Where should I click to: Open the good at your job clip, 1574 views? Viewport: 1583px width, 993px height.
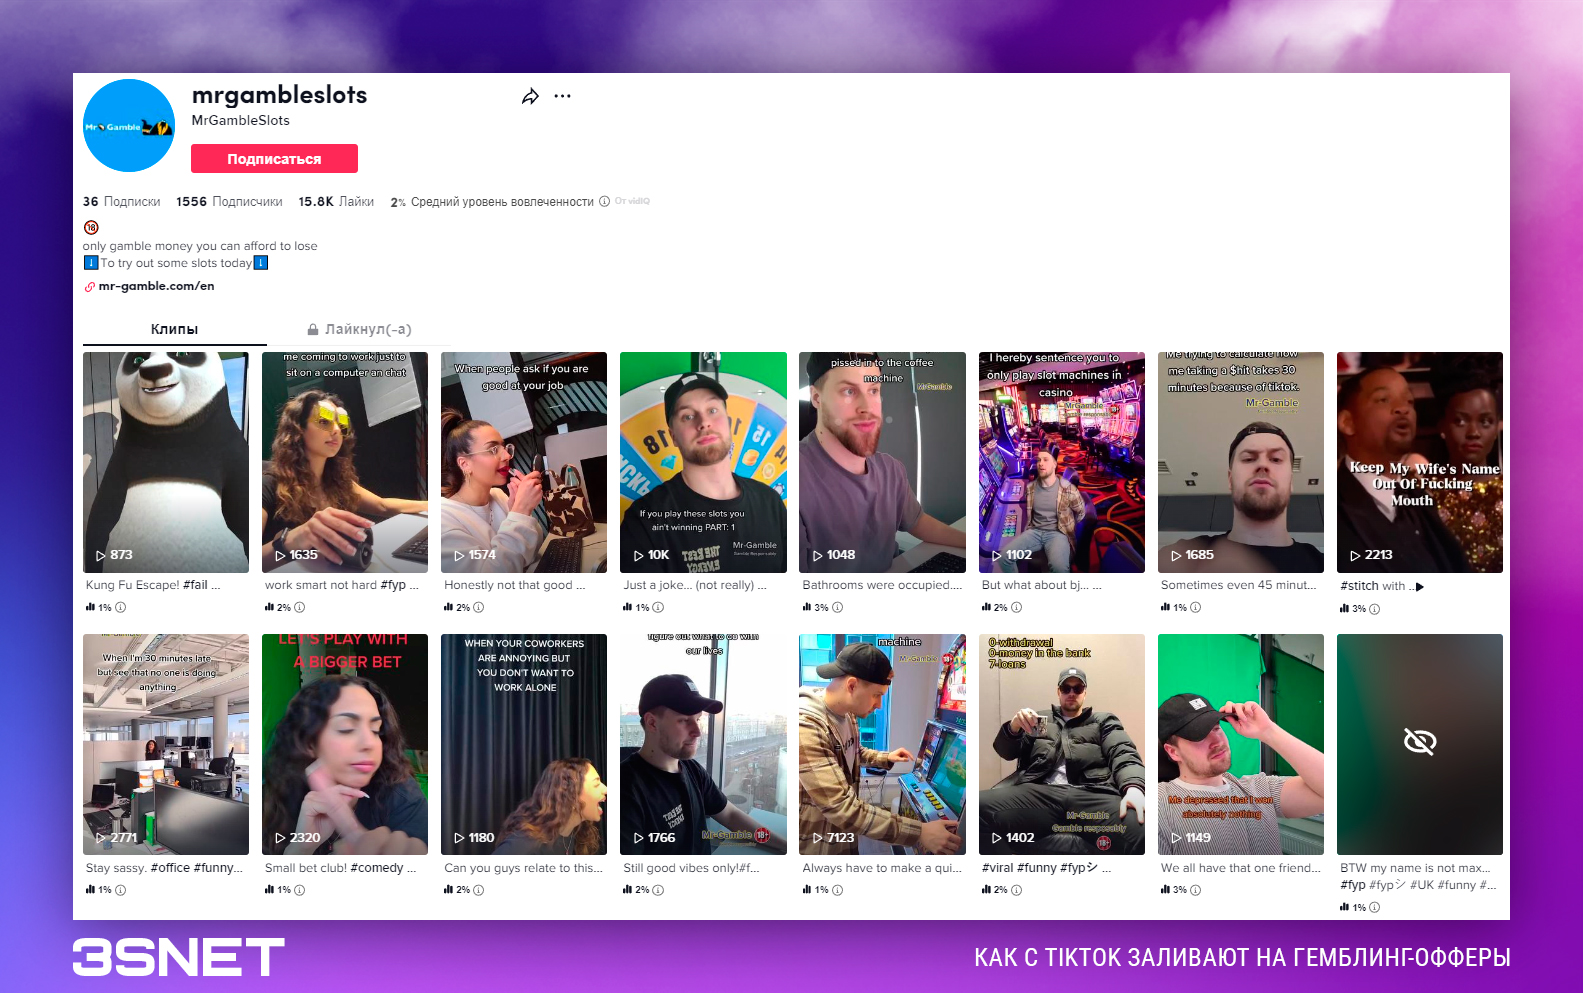click(524, 462)
